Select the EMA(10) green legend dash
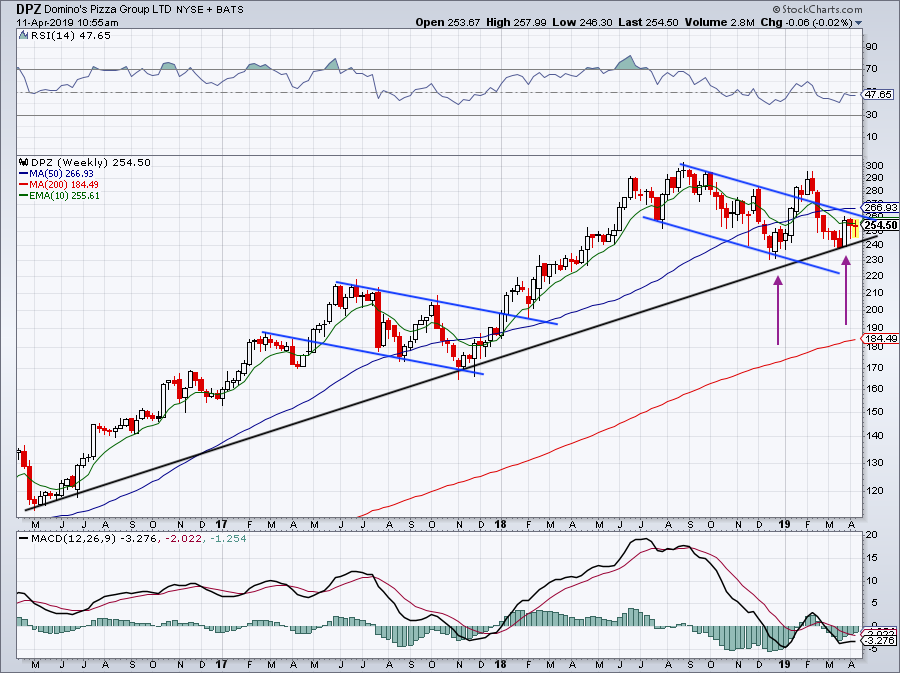900x673 pixels. coord(24,196)
